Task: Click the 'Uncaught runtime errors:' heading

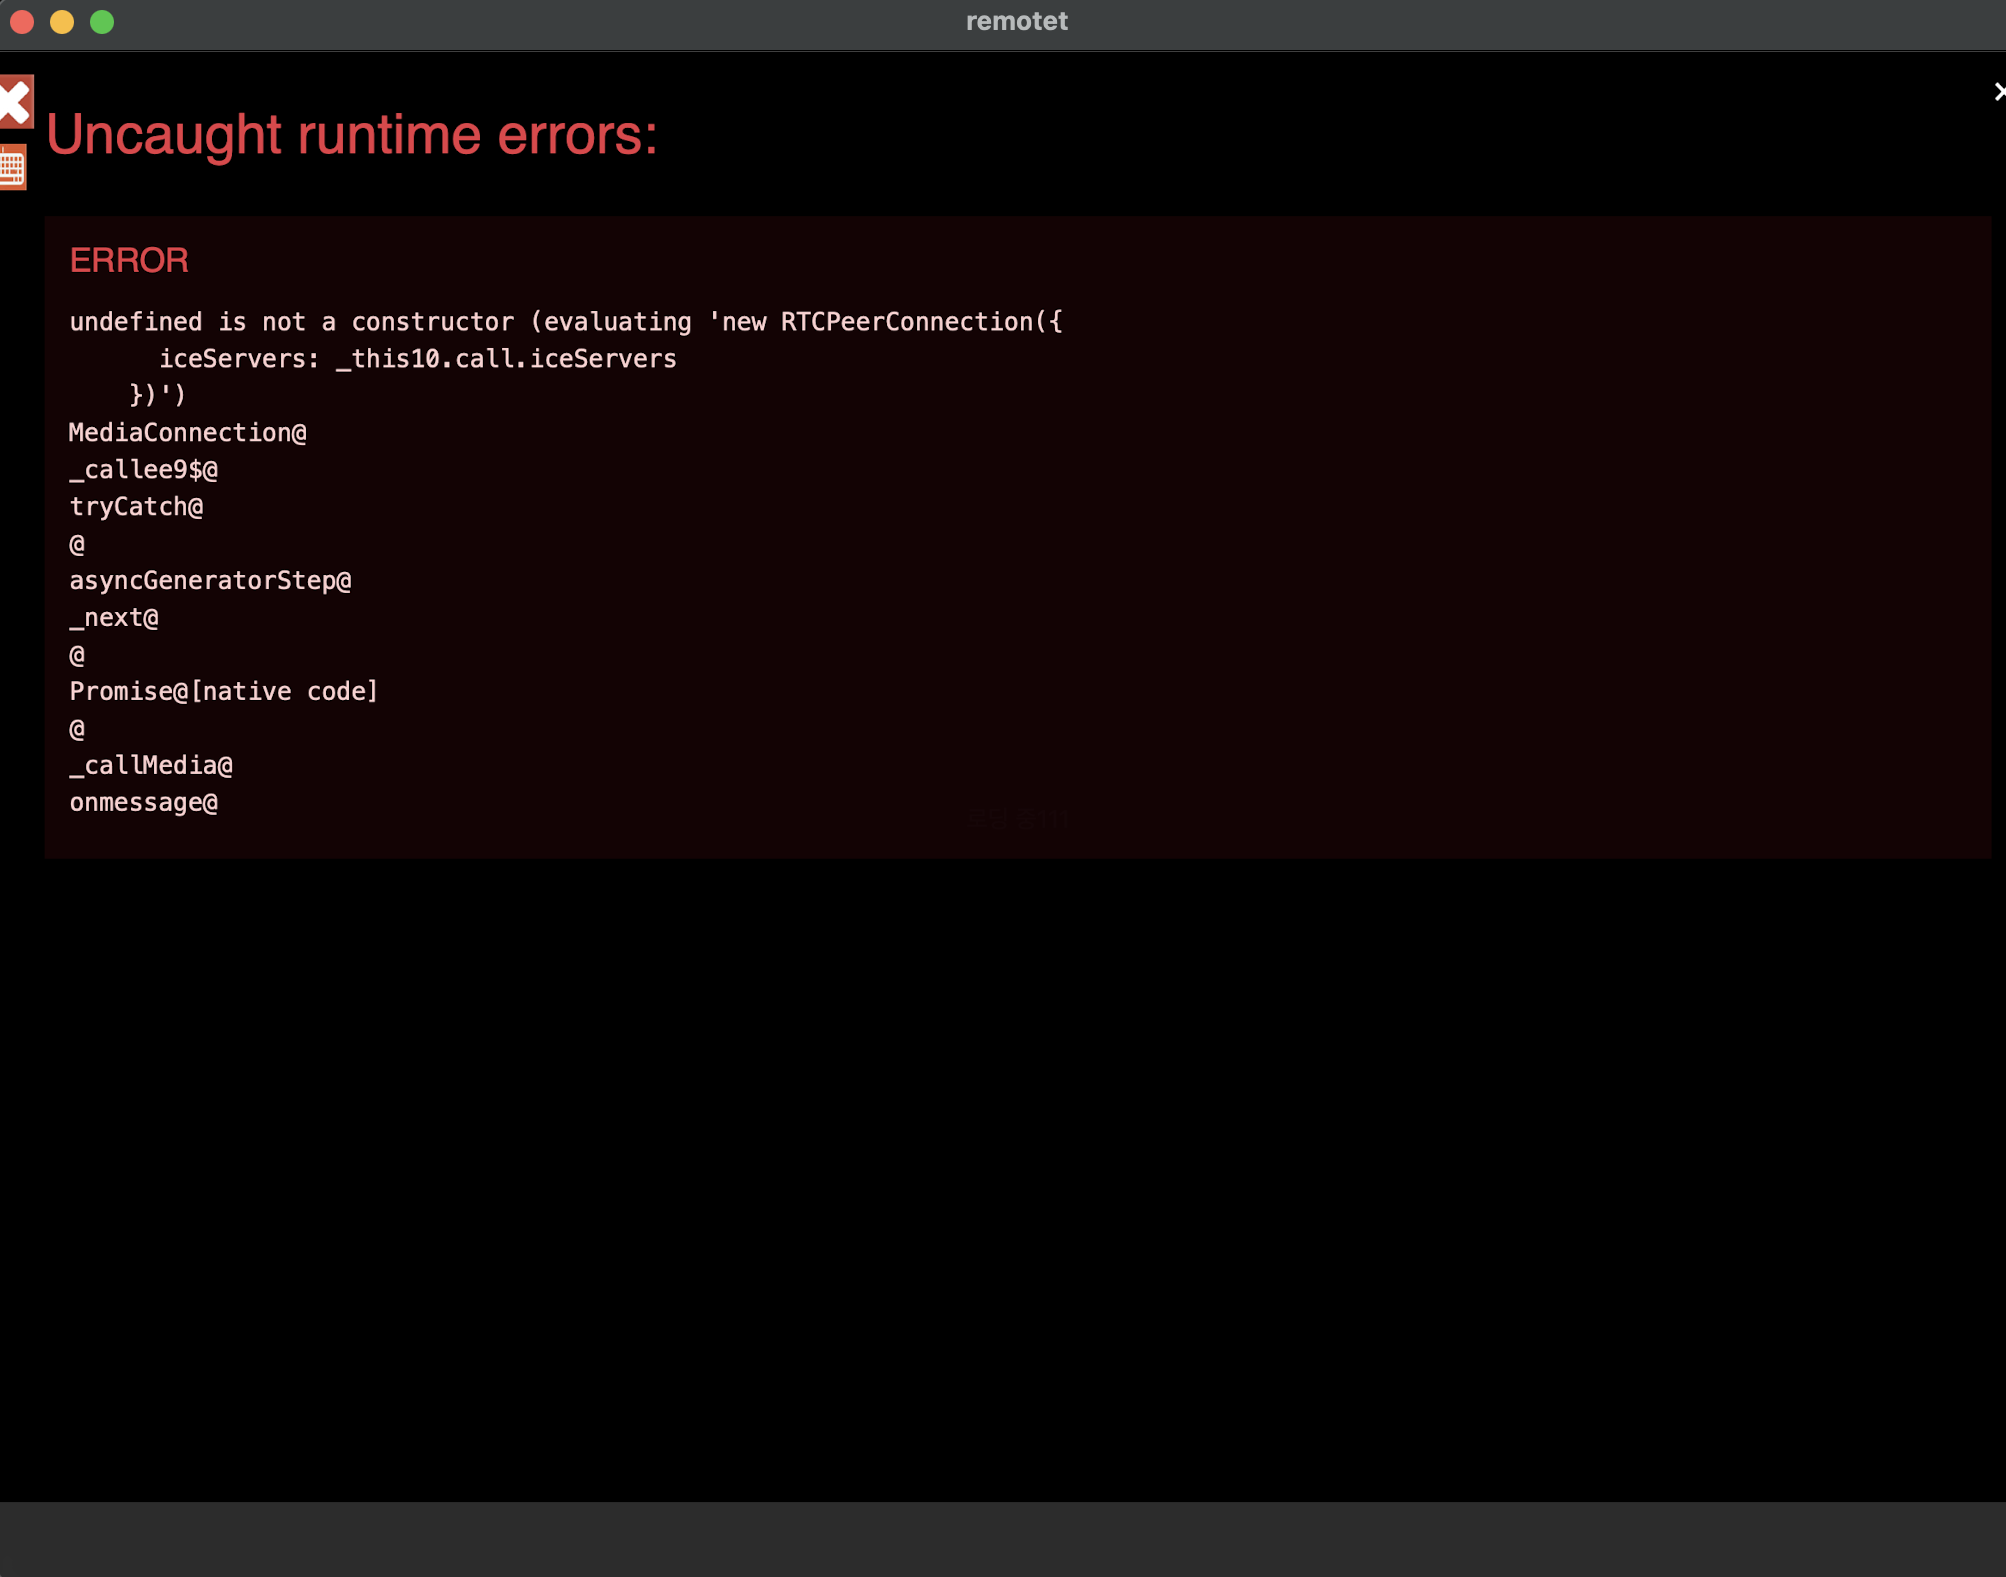Action: pos(351,135)
